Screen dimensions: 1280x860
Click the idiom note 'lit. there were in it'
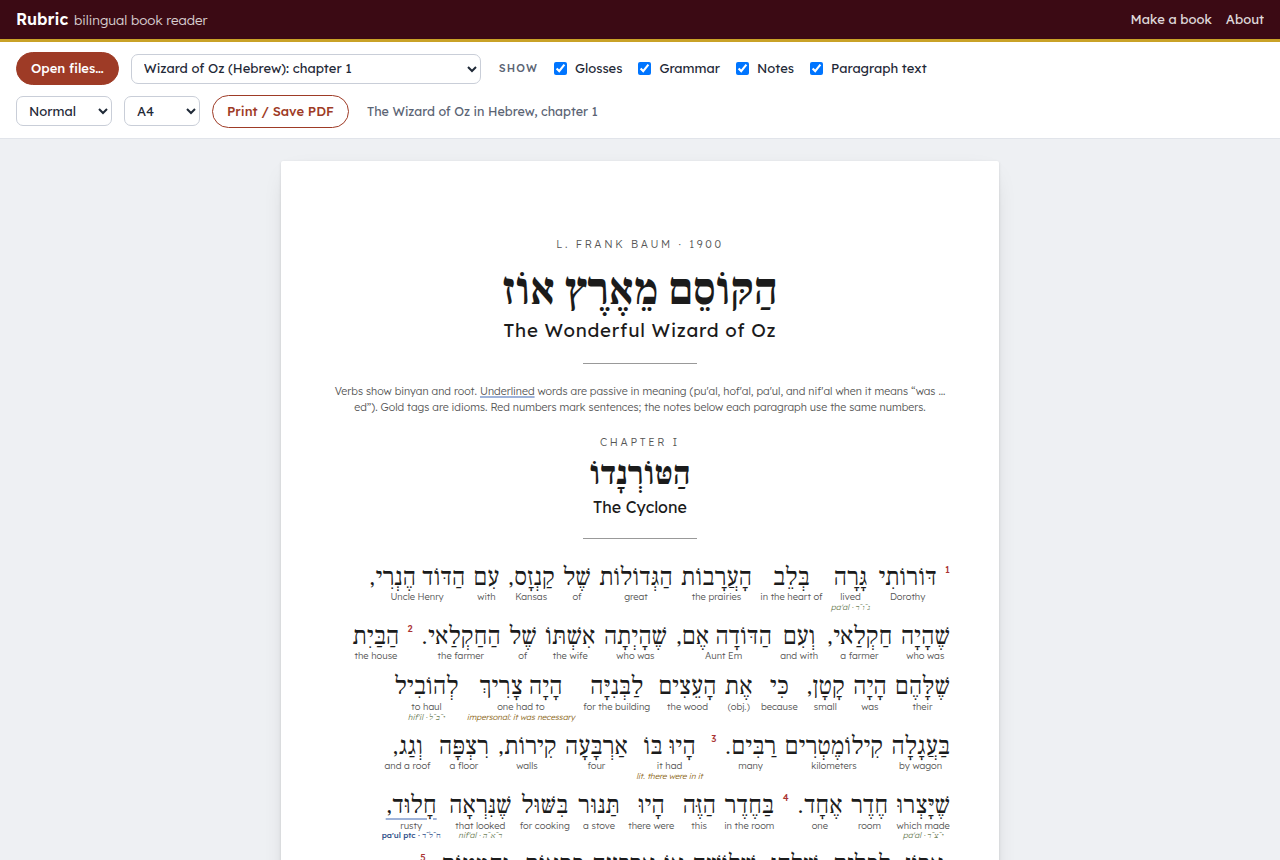coord(670,776)
